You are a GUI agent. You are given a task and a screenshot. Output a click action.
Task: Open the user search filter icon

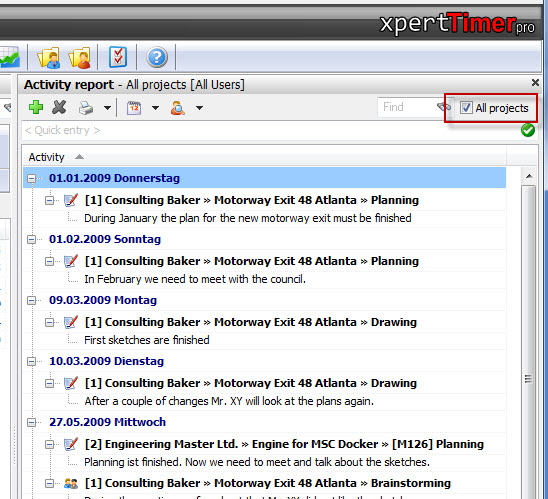coord(178,108)
